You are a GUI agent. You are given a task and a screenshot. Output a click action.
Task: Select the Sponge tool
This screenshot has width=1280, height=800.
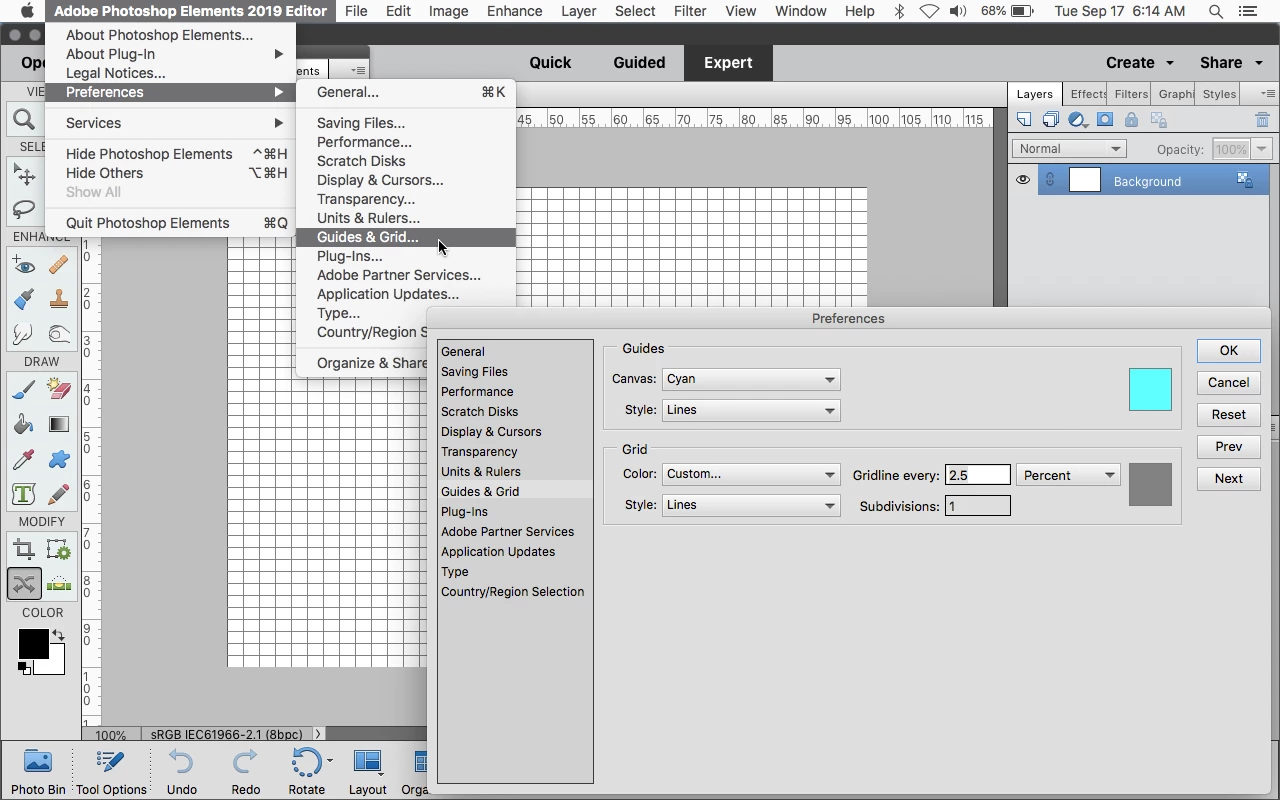[x=58, y=333]
